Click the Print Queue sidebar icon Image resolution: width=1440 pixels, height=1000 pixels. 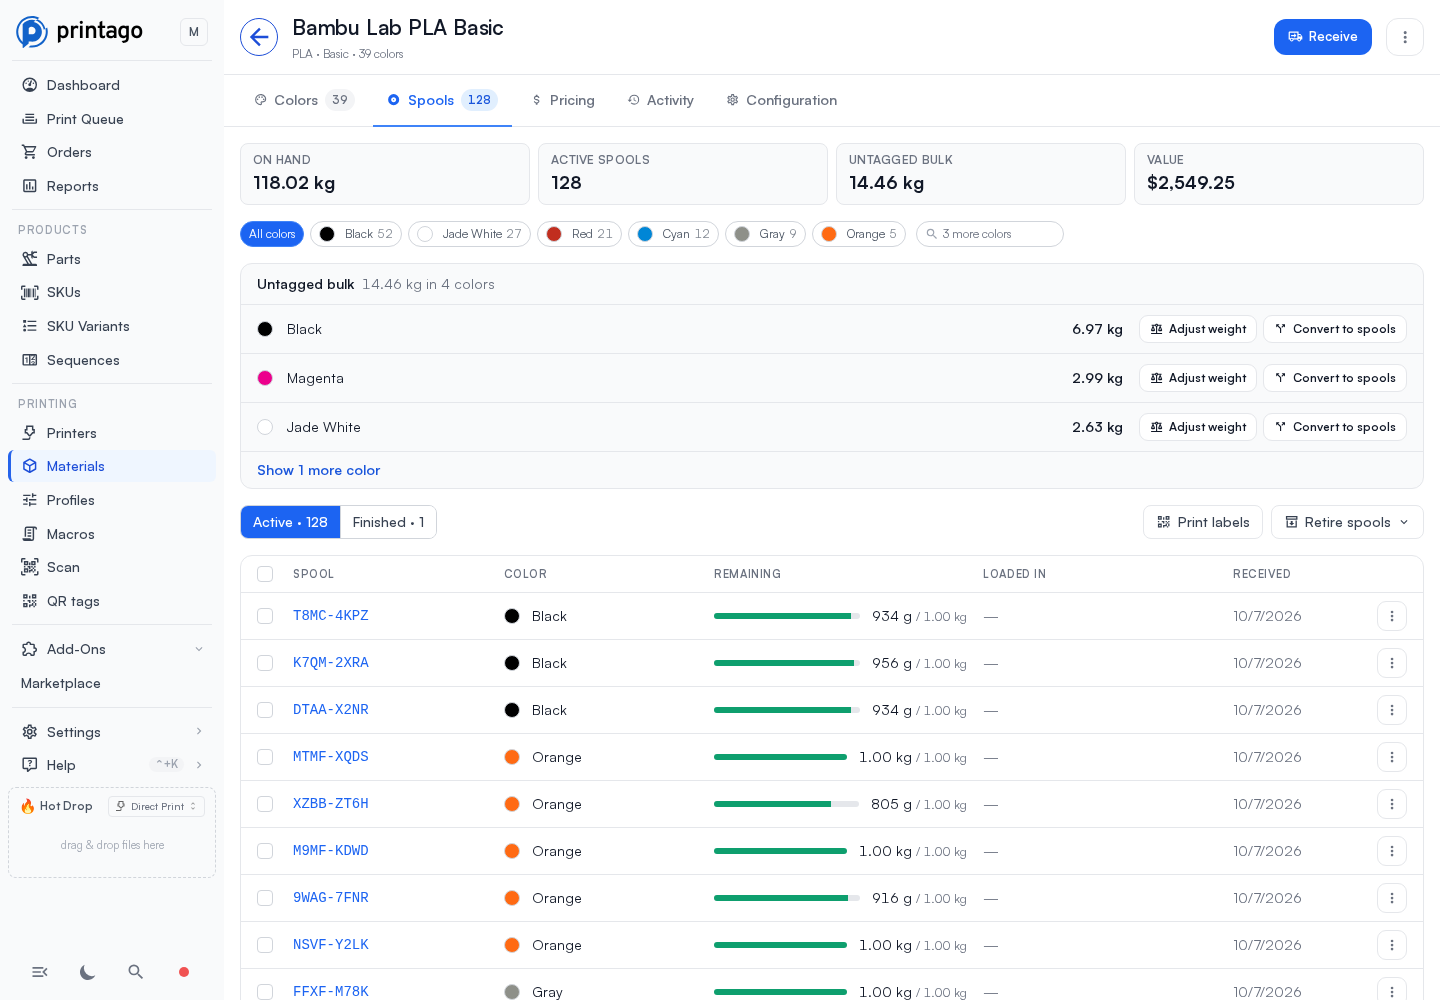coord(30,119)
